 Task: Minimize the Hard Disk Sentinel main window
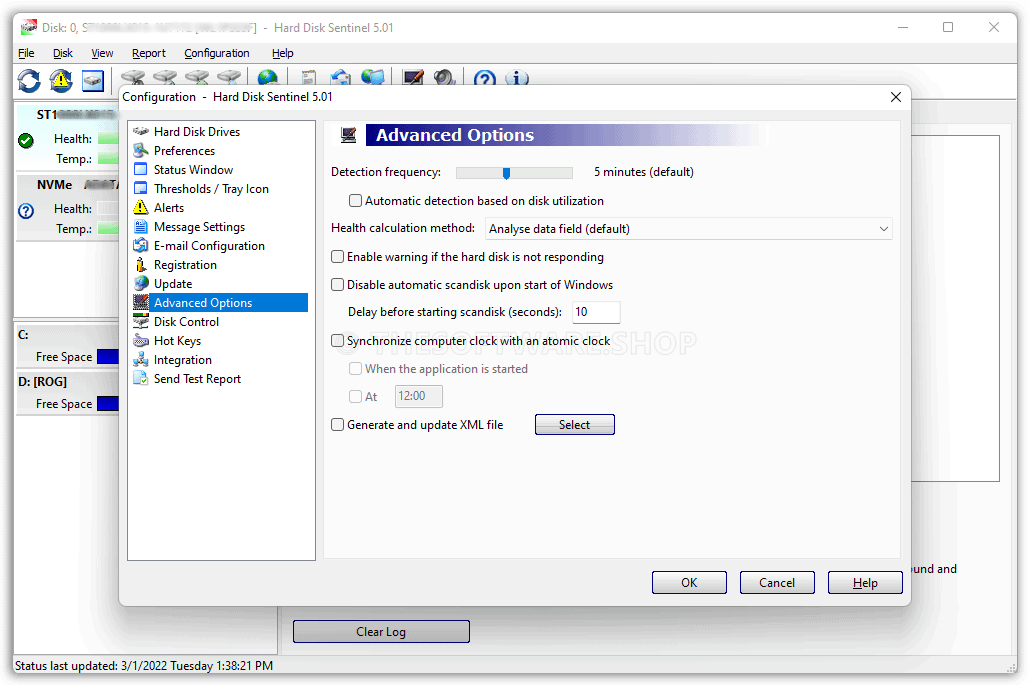click(x=903, y=28)
